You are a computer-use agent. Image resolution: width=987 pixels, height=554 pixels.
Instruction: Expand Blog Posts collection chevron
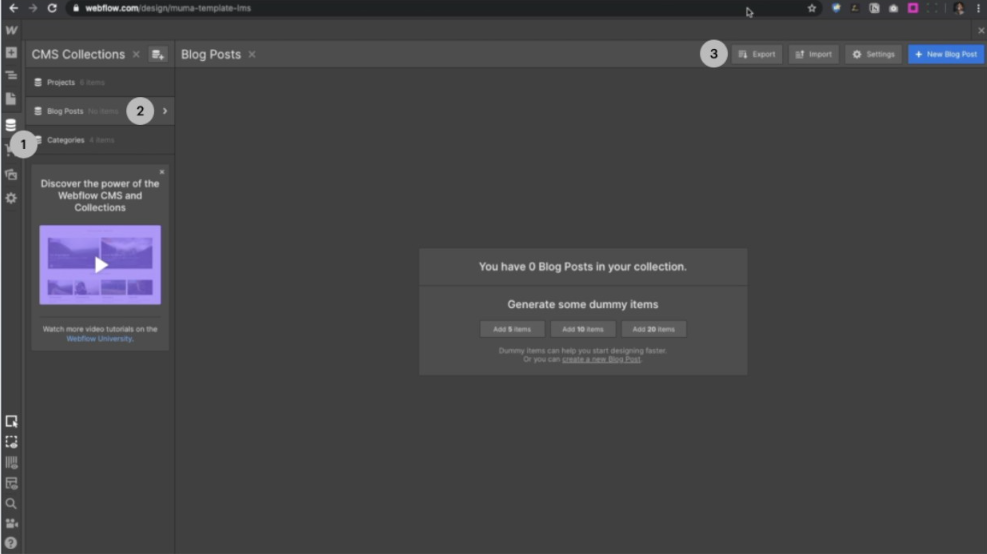pyautogui.click(x=165, y=111)
